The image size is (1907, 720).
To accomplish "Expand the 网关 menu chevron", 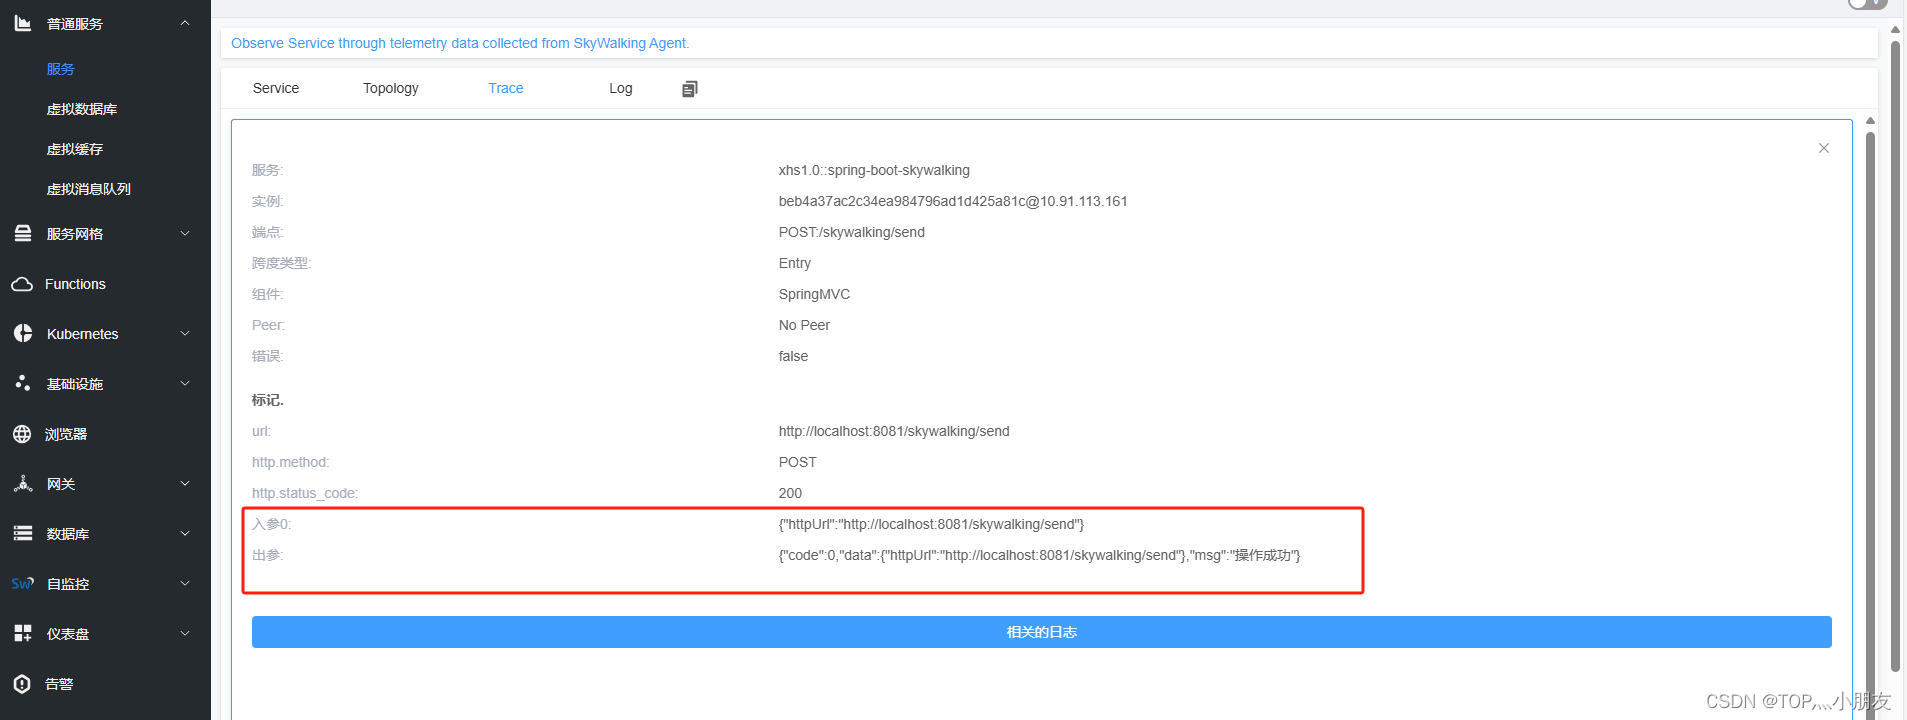I will 185,483.
